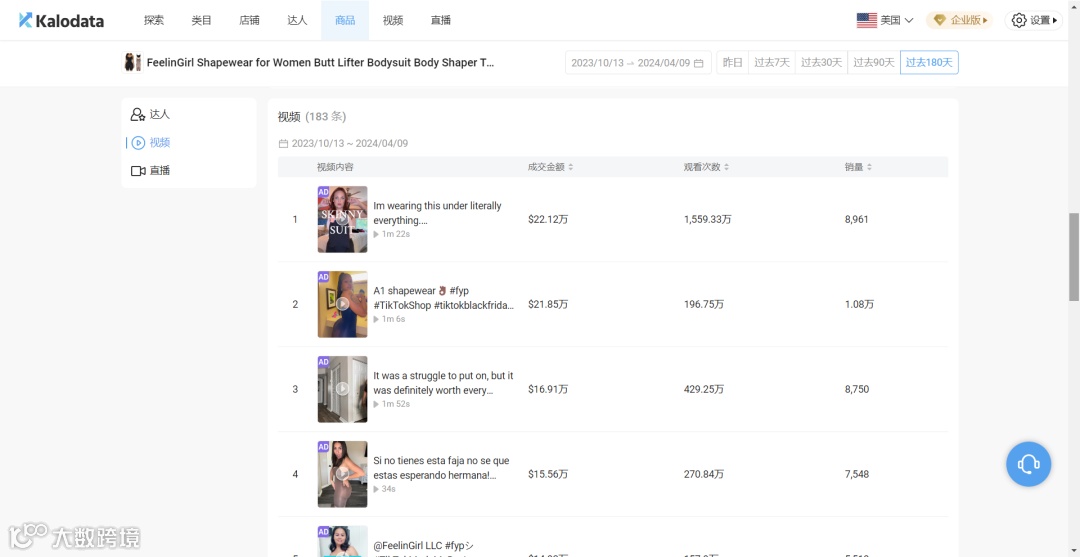
Task: Click 'It was a struggle to put on' title
Action: point(444,383)
